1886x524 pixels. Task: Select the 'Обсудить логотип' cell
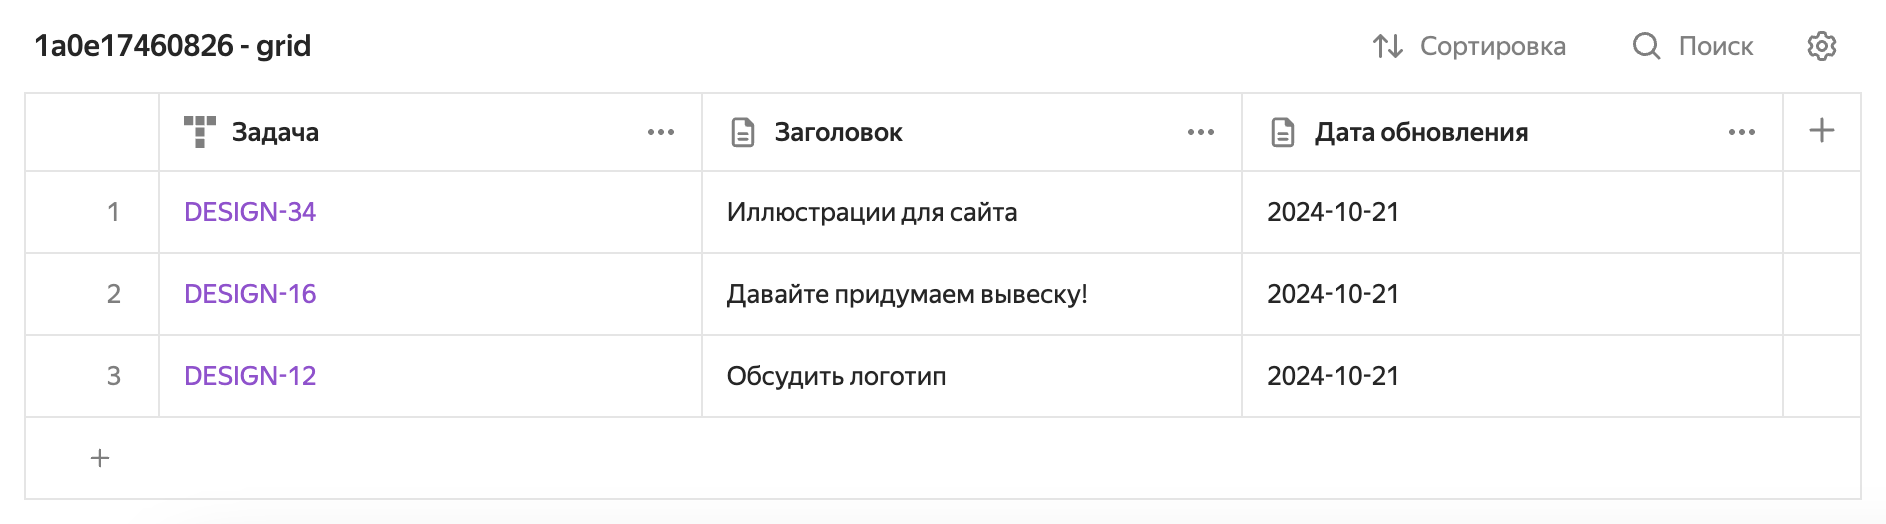(836, 376)
